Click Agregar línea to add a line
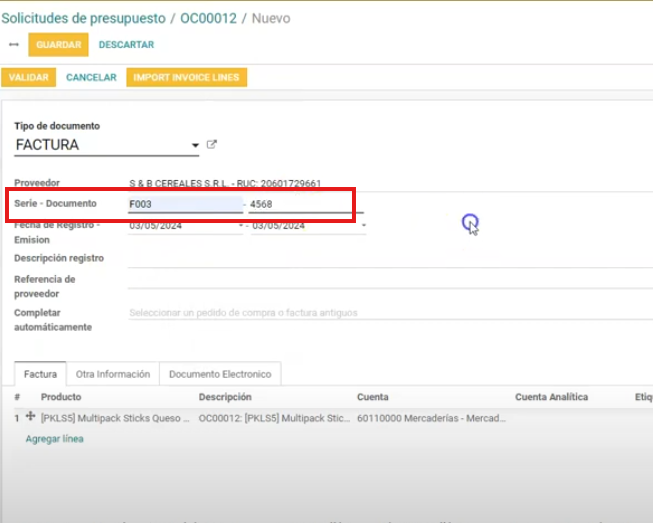The image size is (653, 523). tap(54, 439)
